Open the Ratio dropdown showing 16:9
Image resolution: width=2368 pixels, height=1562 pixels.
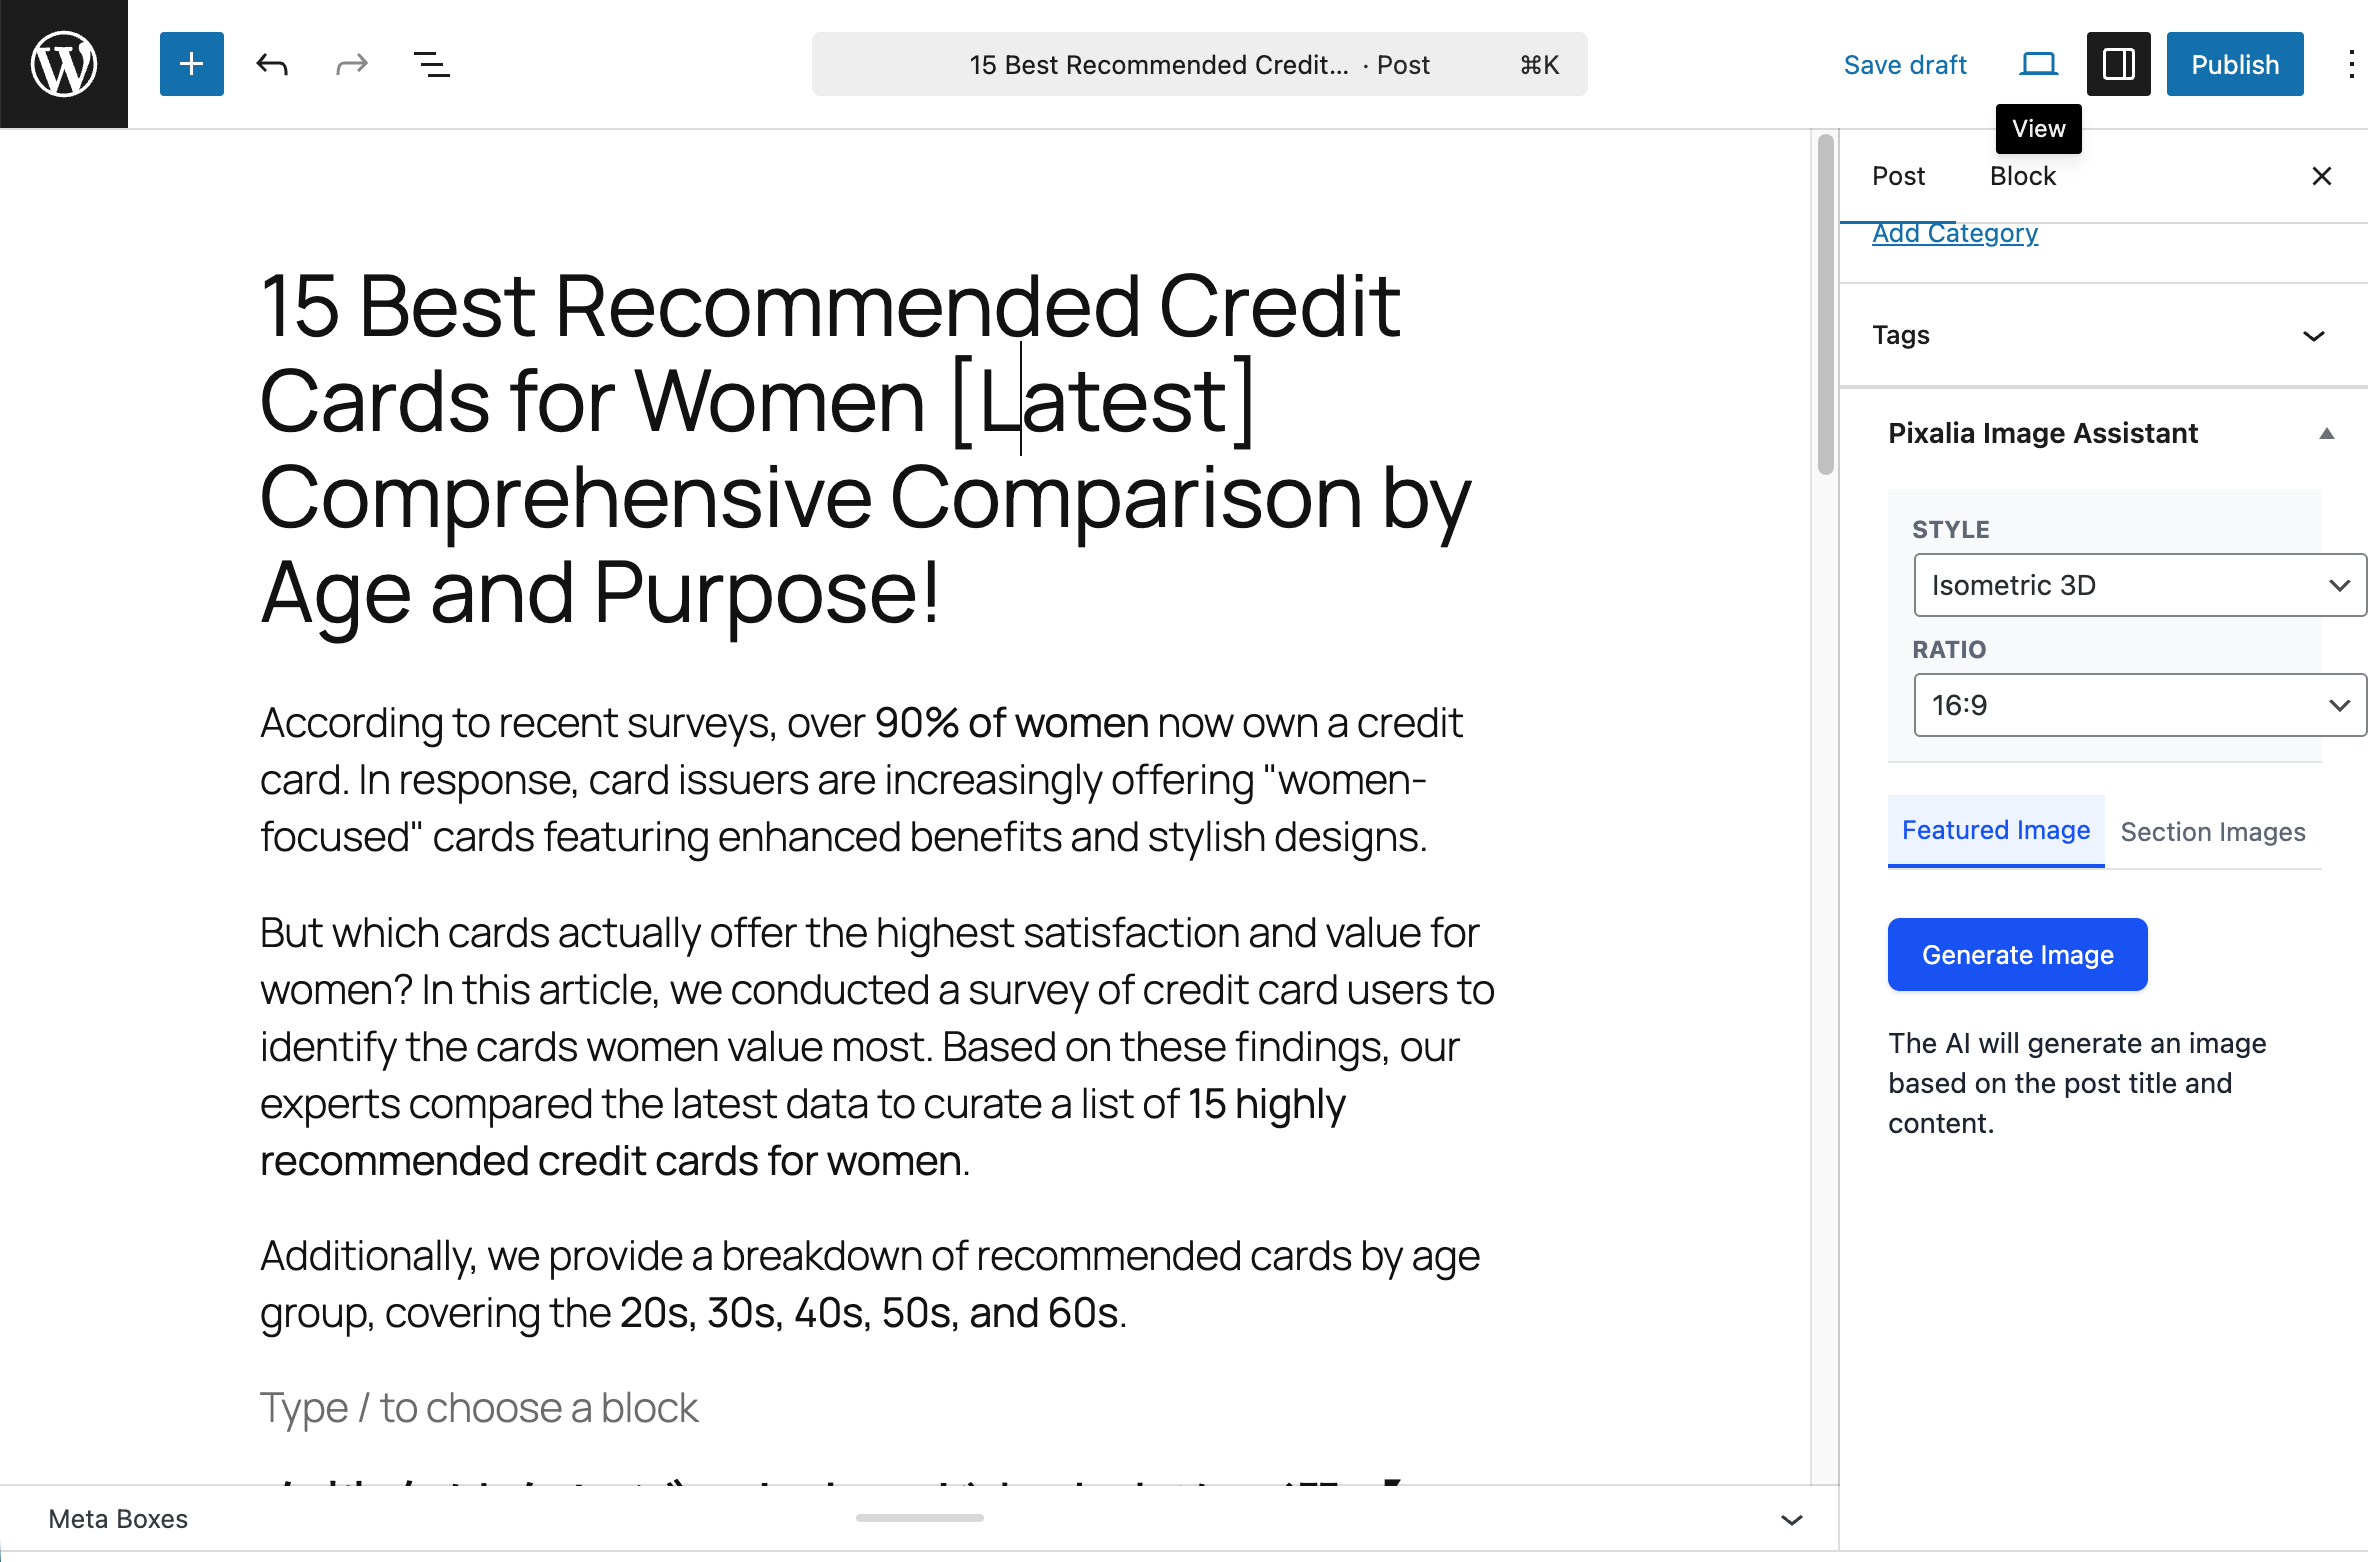[x=2138, y=705]
